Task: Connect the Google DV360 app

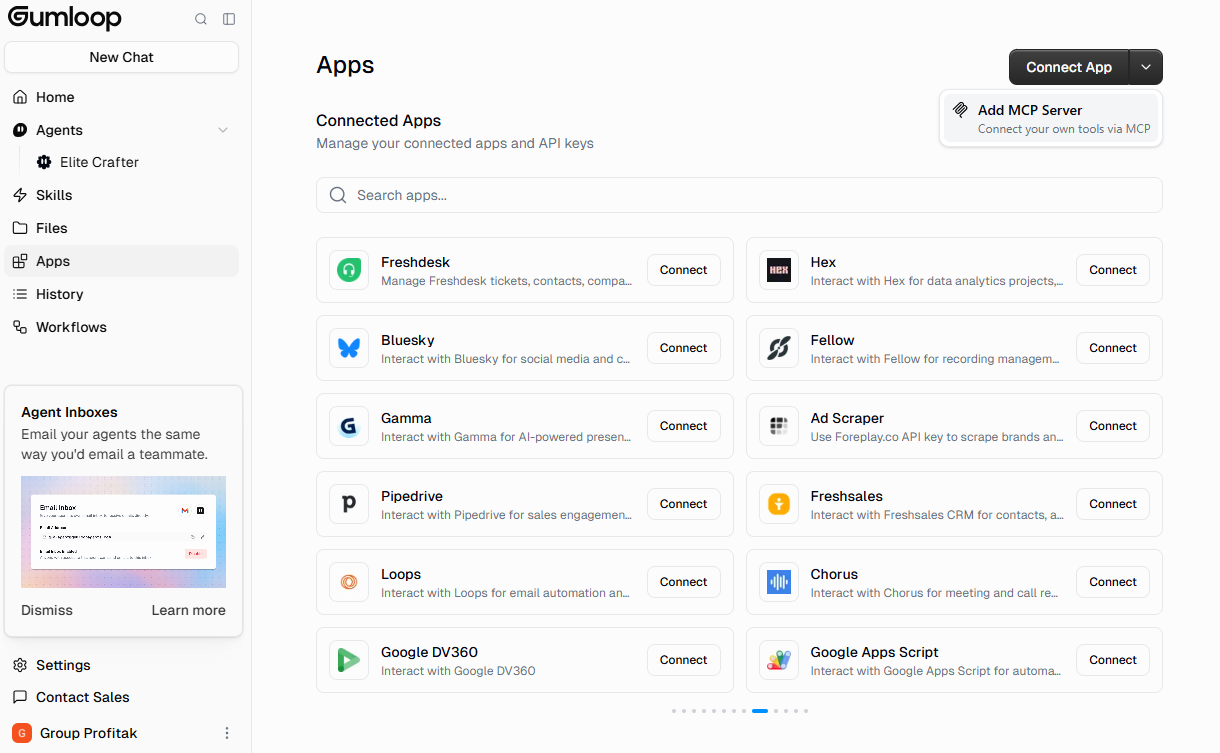Action: tap(684, 660)
